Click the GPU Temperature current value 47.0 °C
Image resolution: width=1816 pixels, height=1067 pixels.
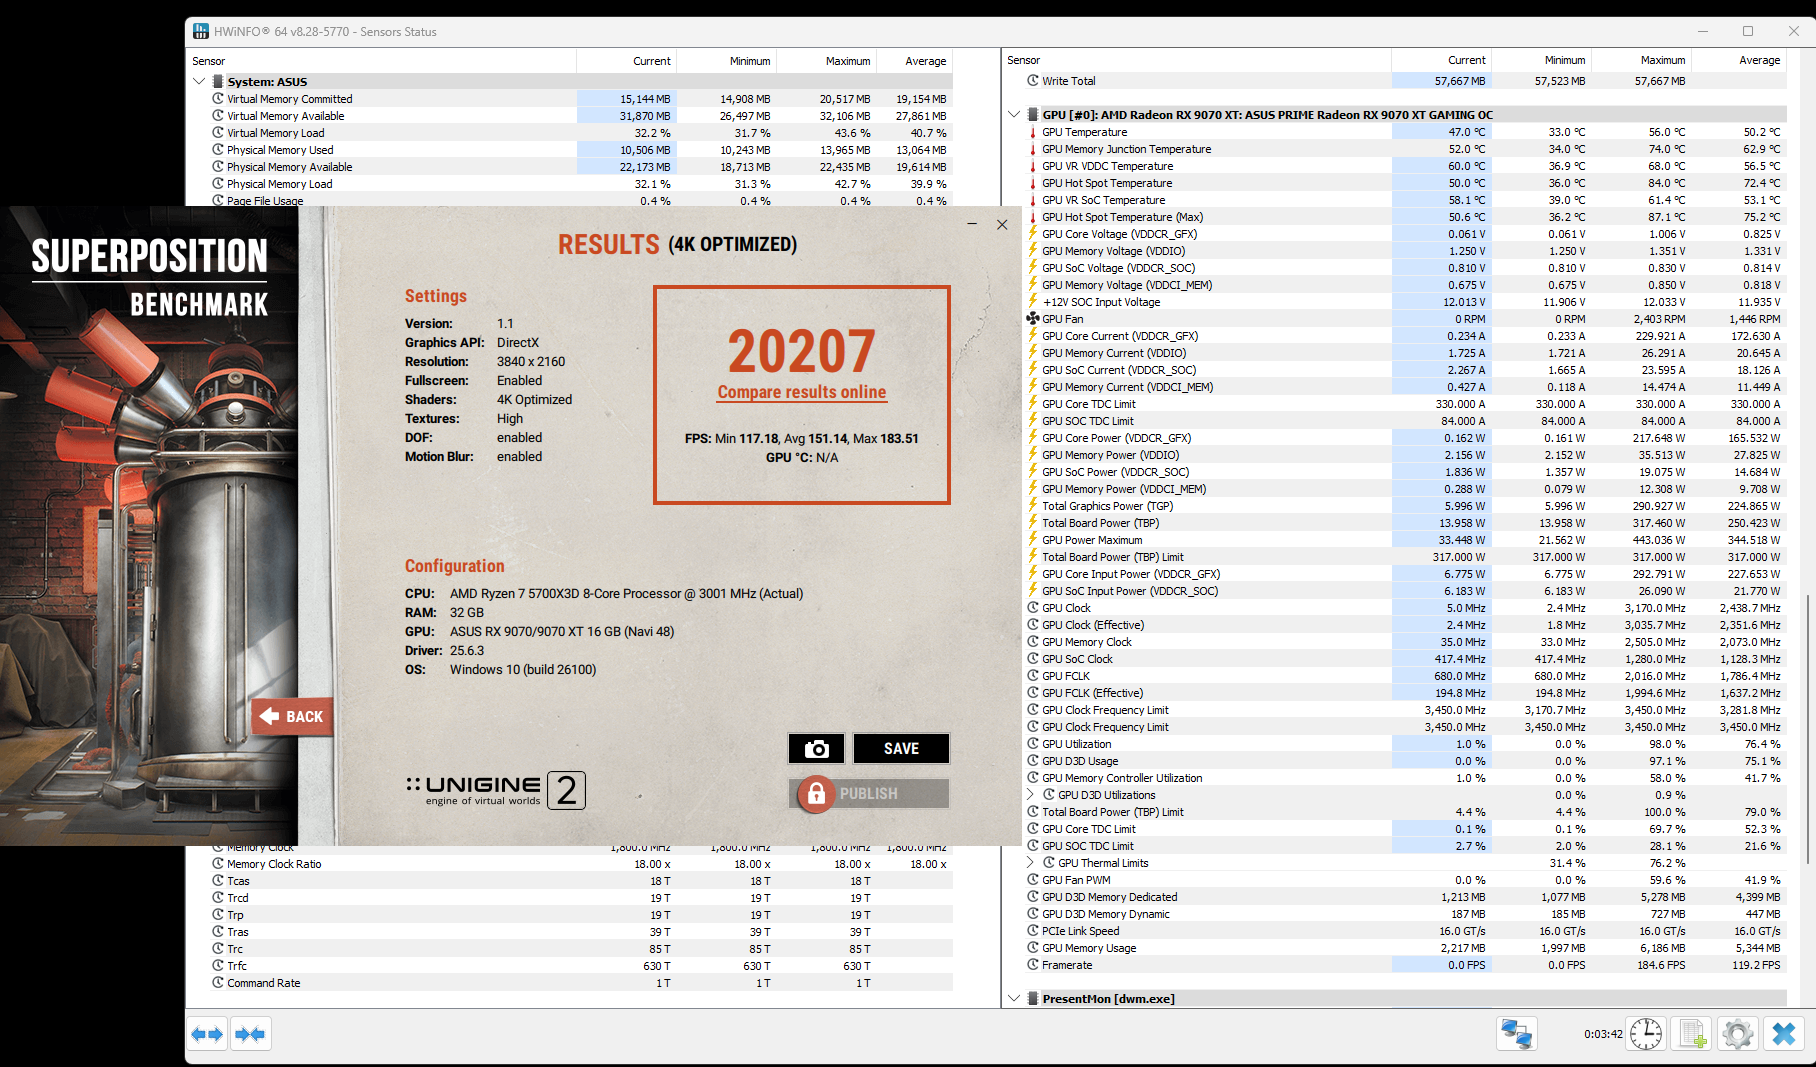click(x=1467, y=132)
